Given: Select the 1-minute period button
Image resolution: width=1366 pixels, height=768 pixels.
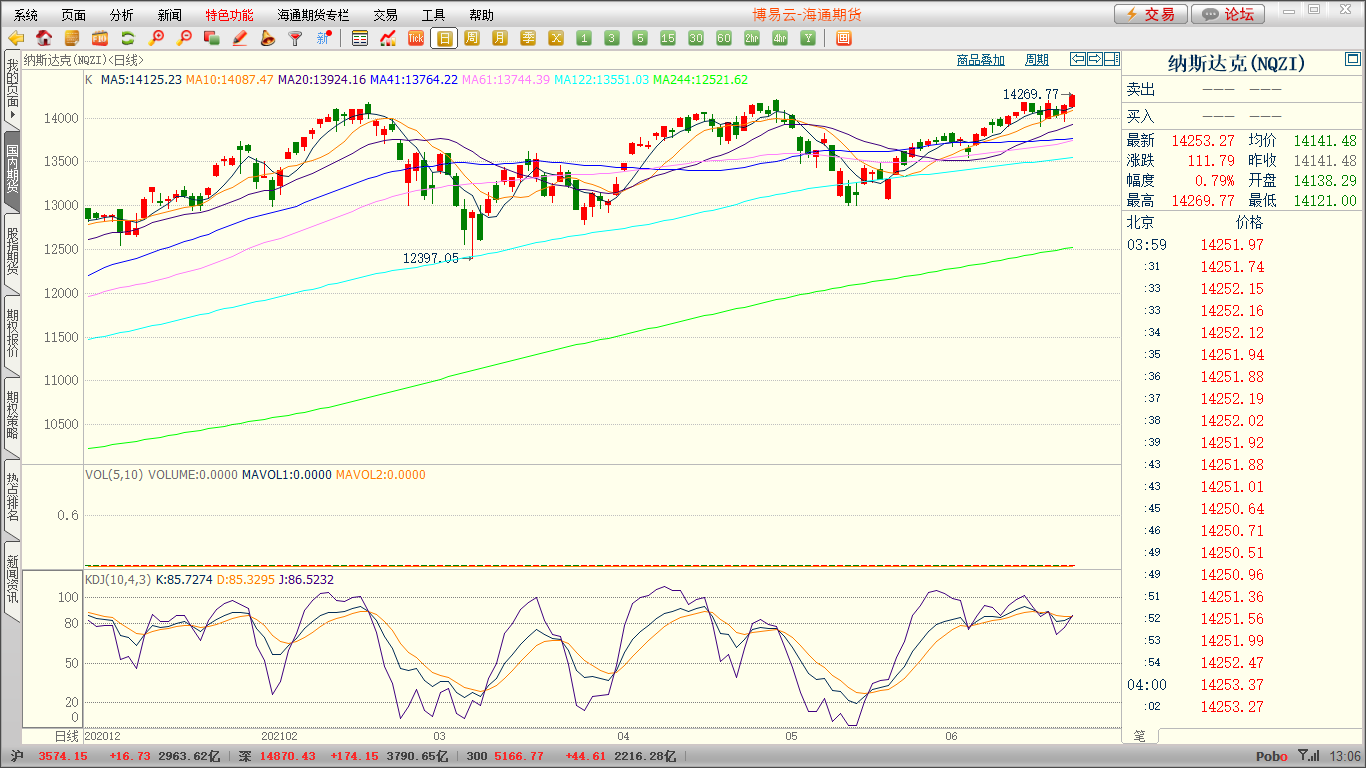Looking at the screenshot, I should coord(584,38).
